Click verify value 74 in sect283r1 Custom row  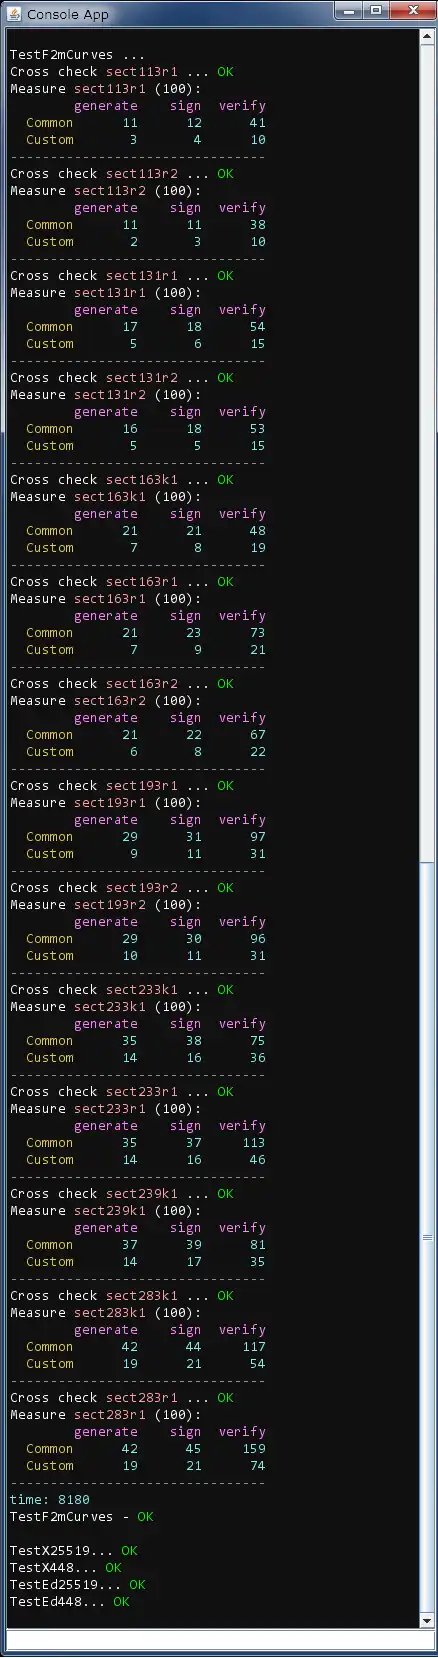pos(258,1466)
